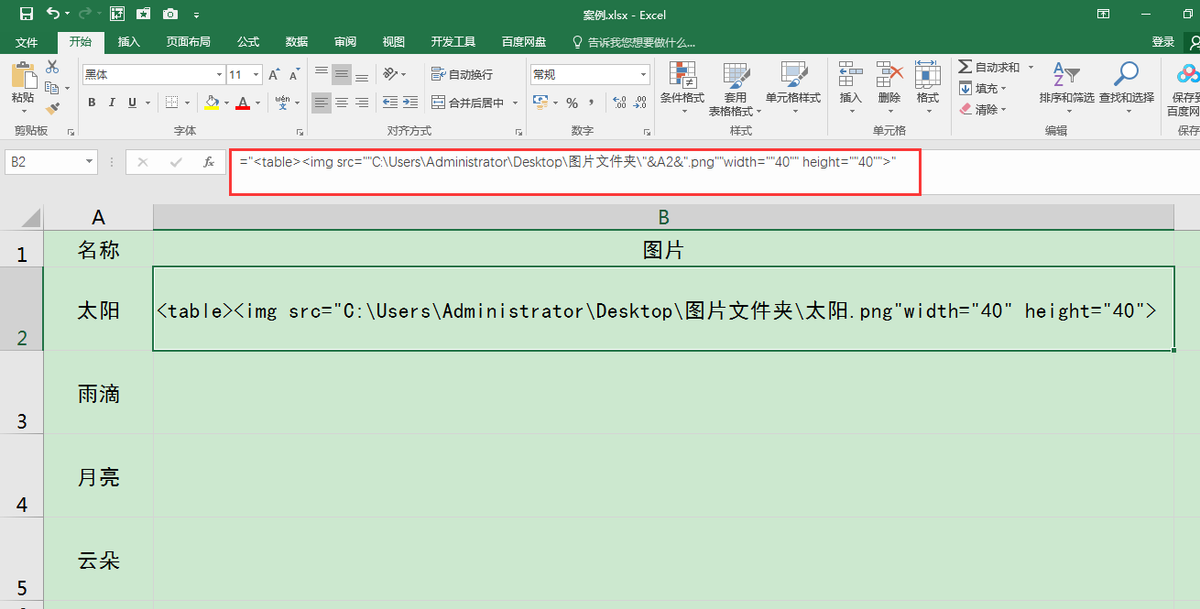Click the Paste (粘贴) clipboard icon
The height and width of the screenshot is (609, 1200).
(x=22, y=75)
